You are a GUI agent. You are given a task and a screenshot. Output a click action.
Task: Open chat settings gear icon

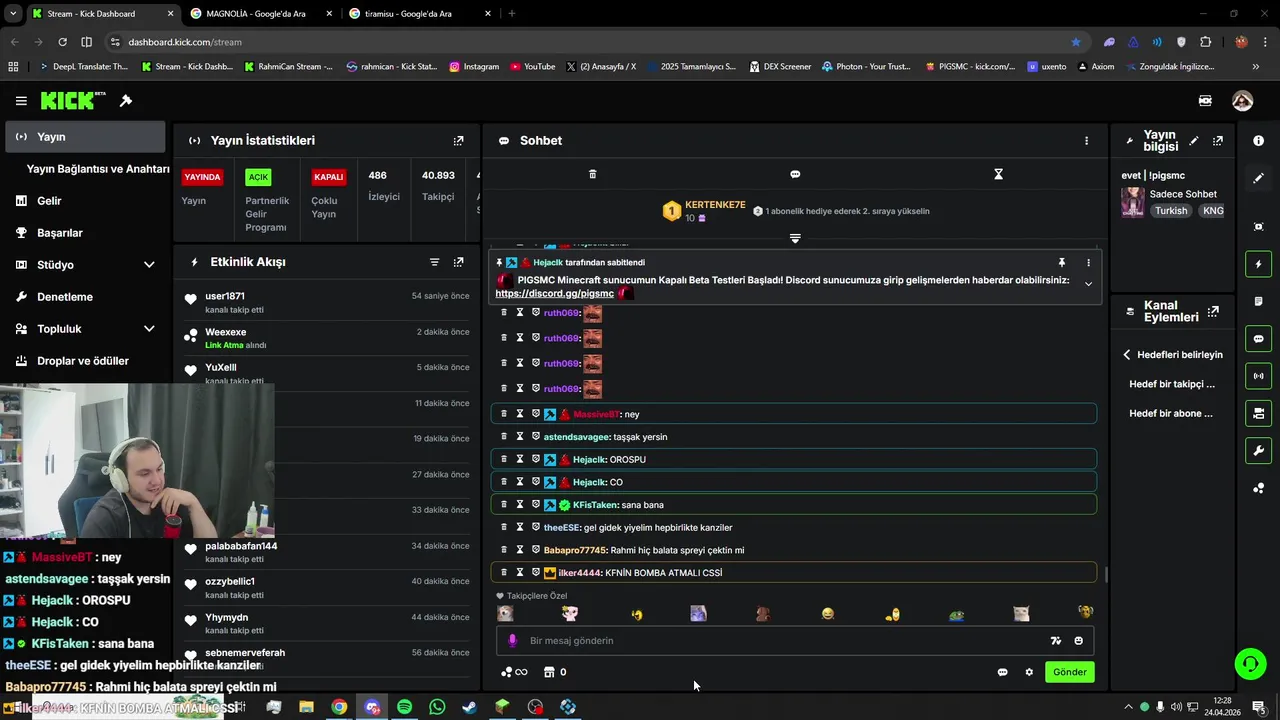point(1029,672)
